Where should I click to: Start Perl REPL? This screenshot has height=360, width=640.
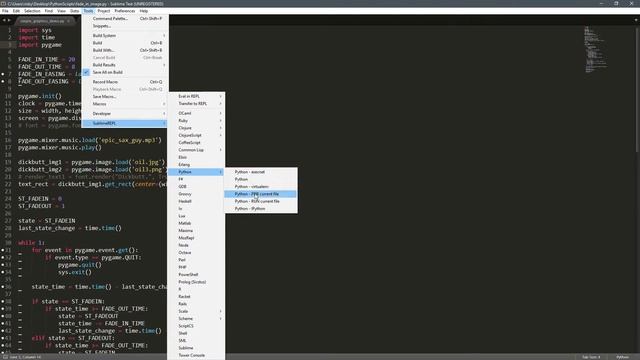click(196, 260)
